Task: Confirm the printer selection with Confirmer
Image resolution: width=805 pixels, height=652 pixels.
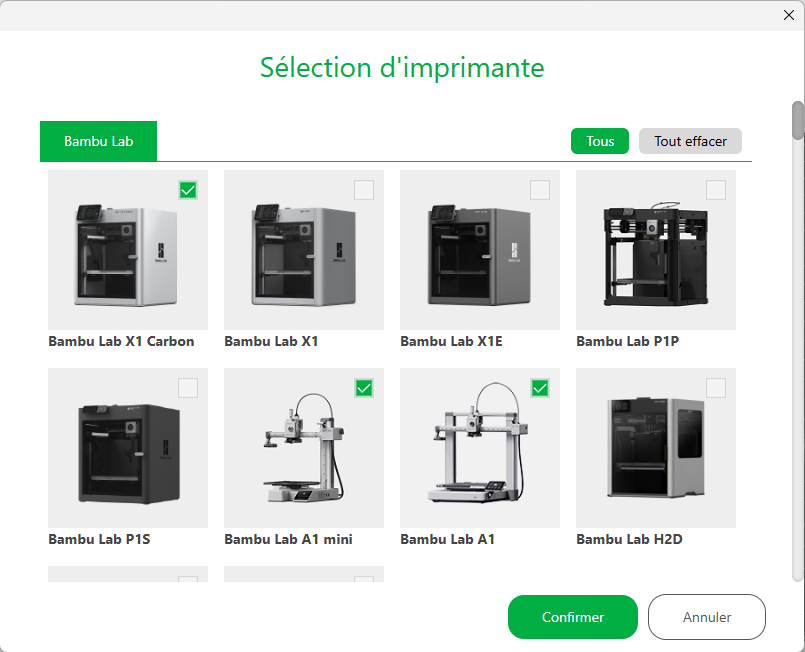Action: (x=572, y=617)
